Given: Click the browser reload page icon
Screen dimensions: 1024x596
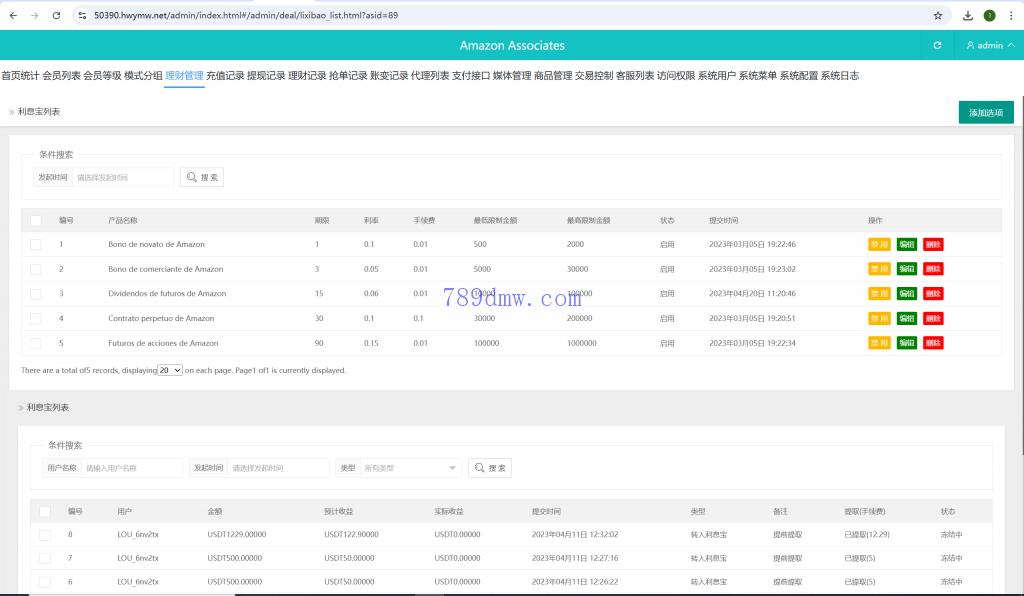Looking at the screenshot, I should (x=56, y=16).
